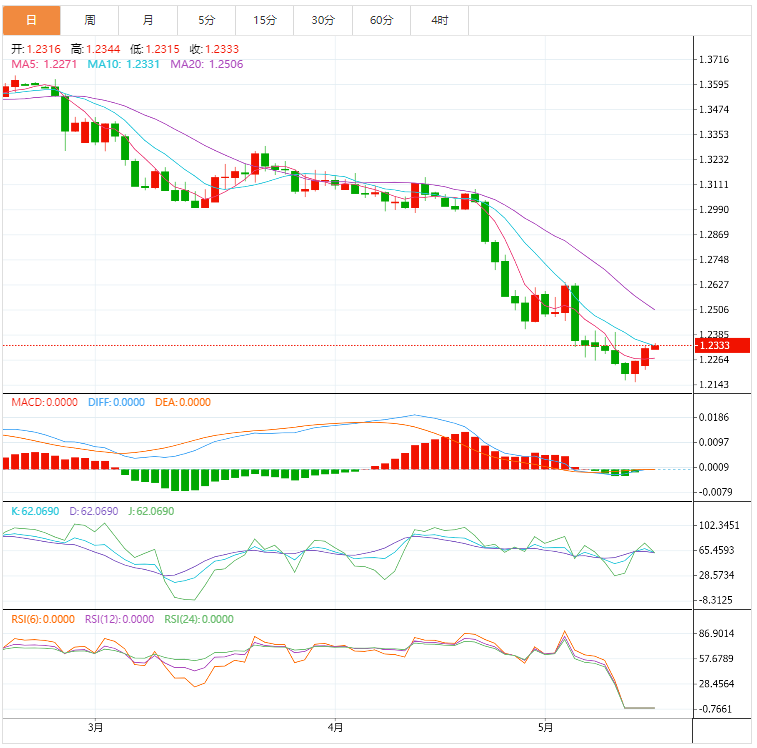The width and height of the screenshot is (757, 748).
Task: Switch to the 月 monthly tab
Action: tap(148, 20)
